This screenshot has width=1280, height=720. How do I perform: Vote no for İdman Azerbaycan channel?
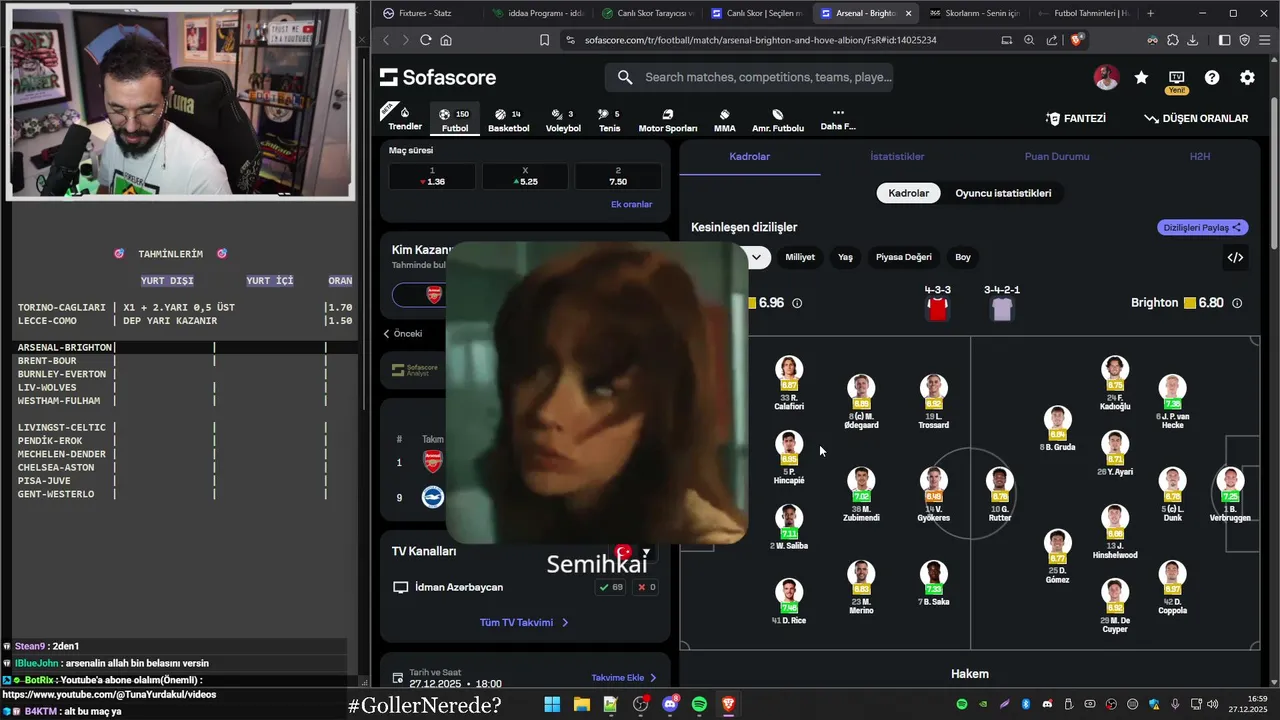[646, 587]
